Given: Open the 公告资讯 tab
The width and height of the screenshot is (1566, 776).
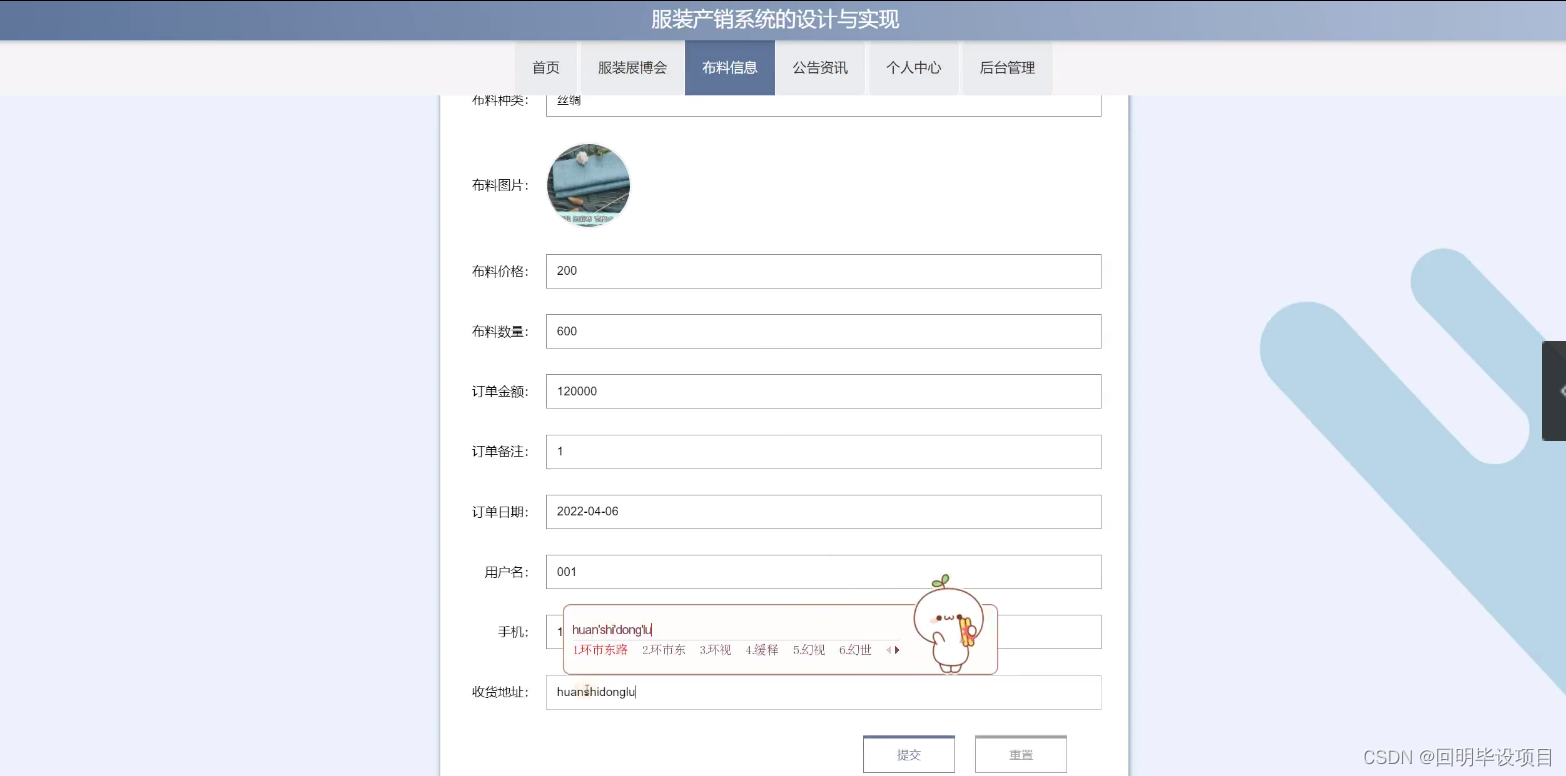Looking at the screenshot, I should tap(820, 68).
